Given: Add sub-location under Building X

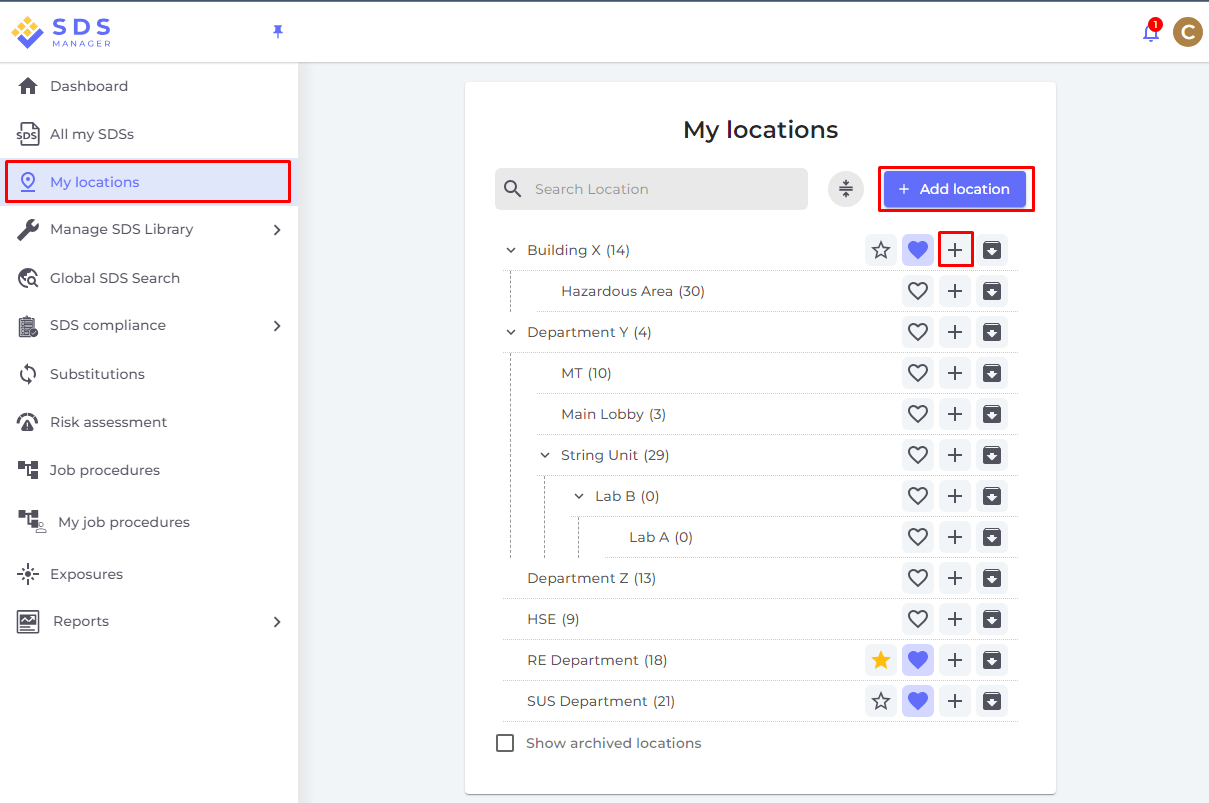Looking at the screenshot, I should pyautogui.click(x=955, y=250).
